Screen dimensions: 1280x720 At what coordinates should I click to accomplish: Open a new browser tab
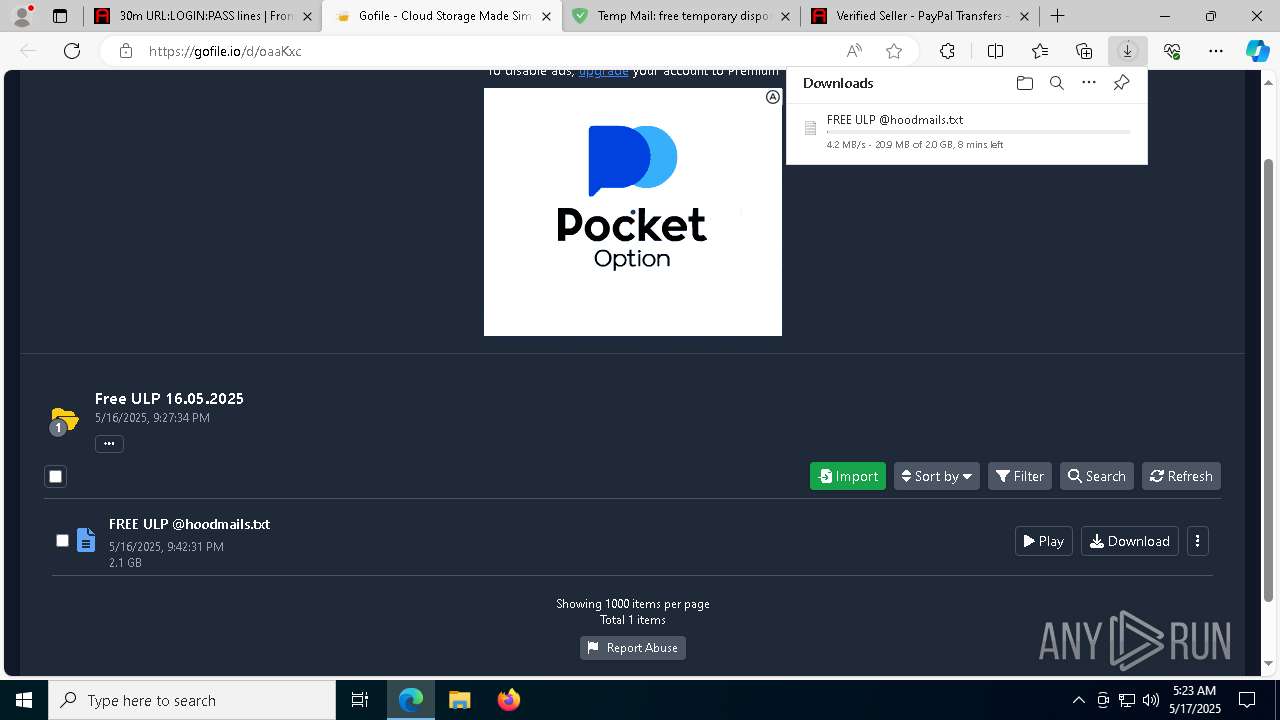pyautogui.click(x=1057, y=16)
